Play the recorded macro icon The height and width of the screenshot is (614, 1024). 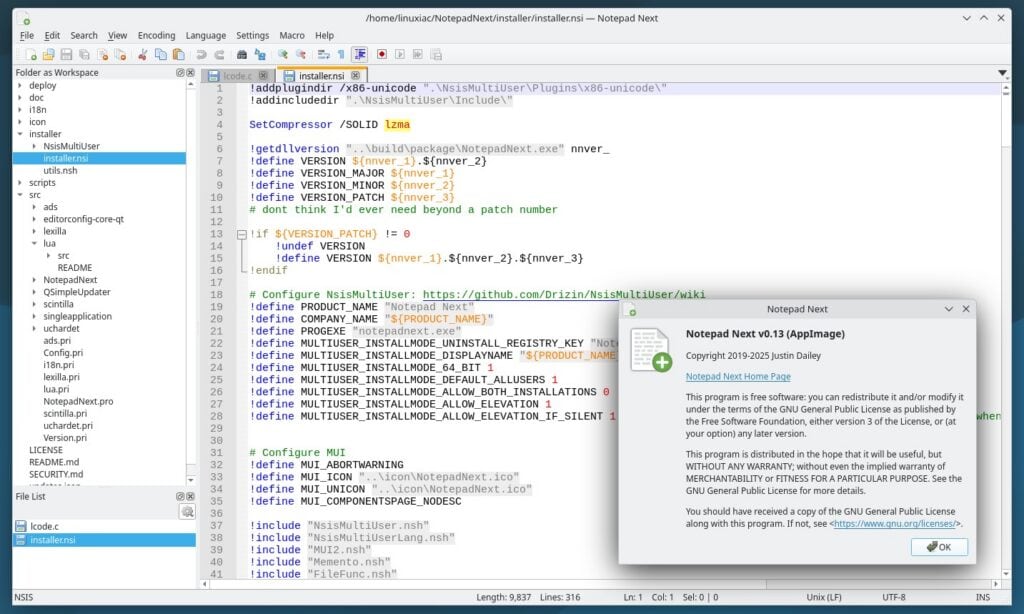[x=400, y=53]
